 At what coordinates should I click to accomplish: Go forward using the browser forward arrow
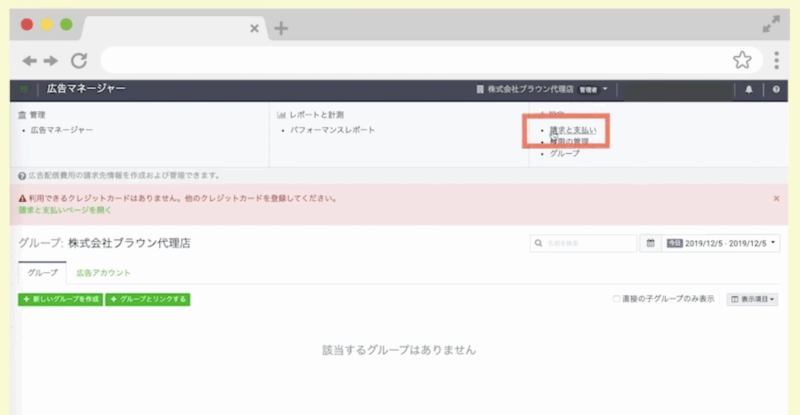[51, 61]
